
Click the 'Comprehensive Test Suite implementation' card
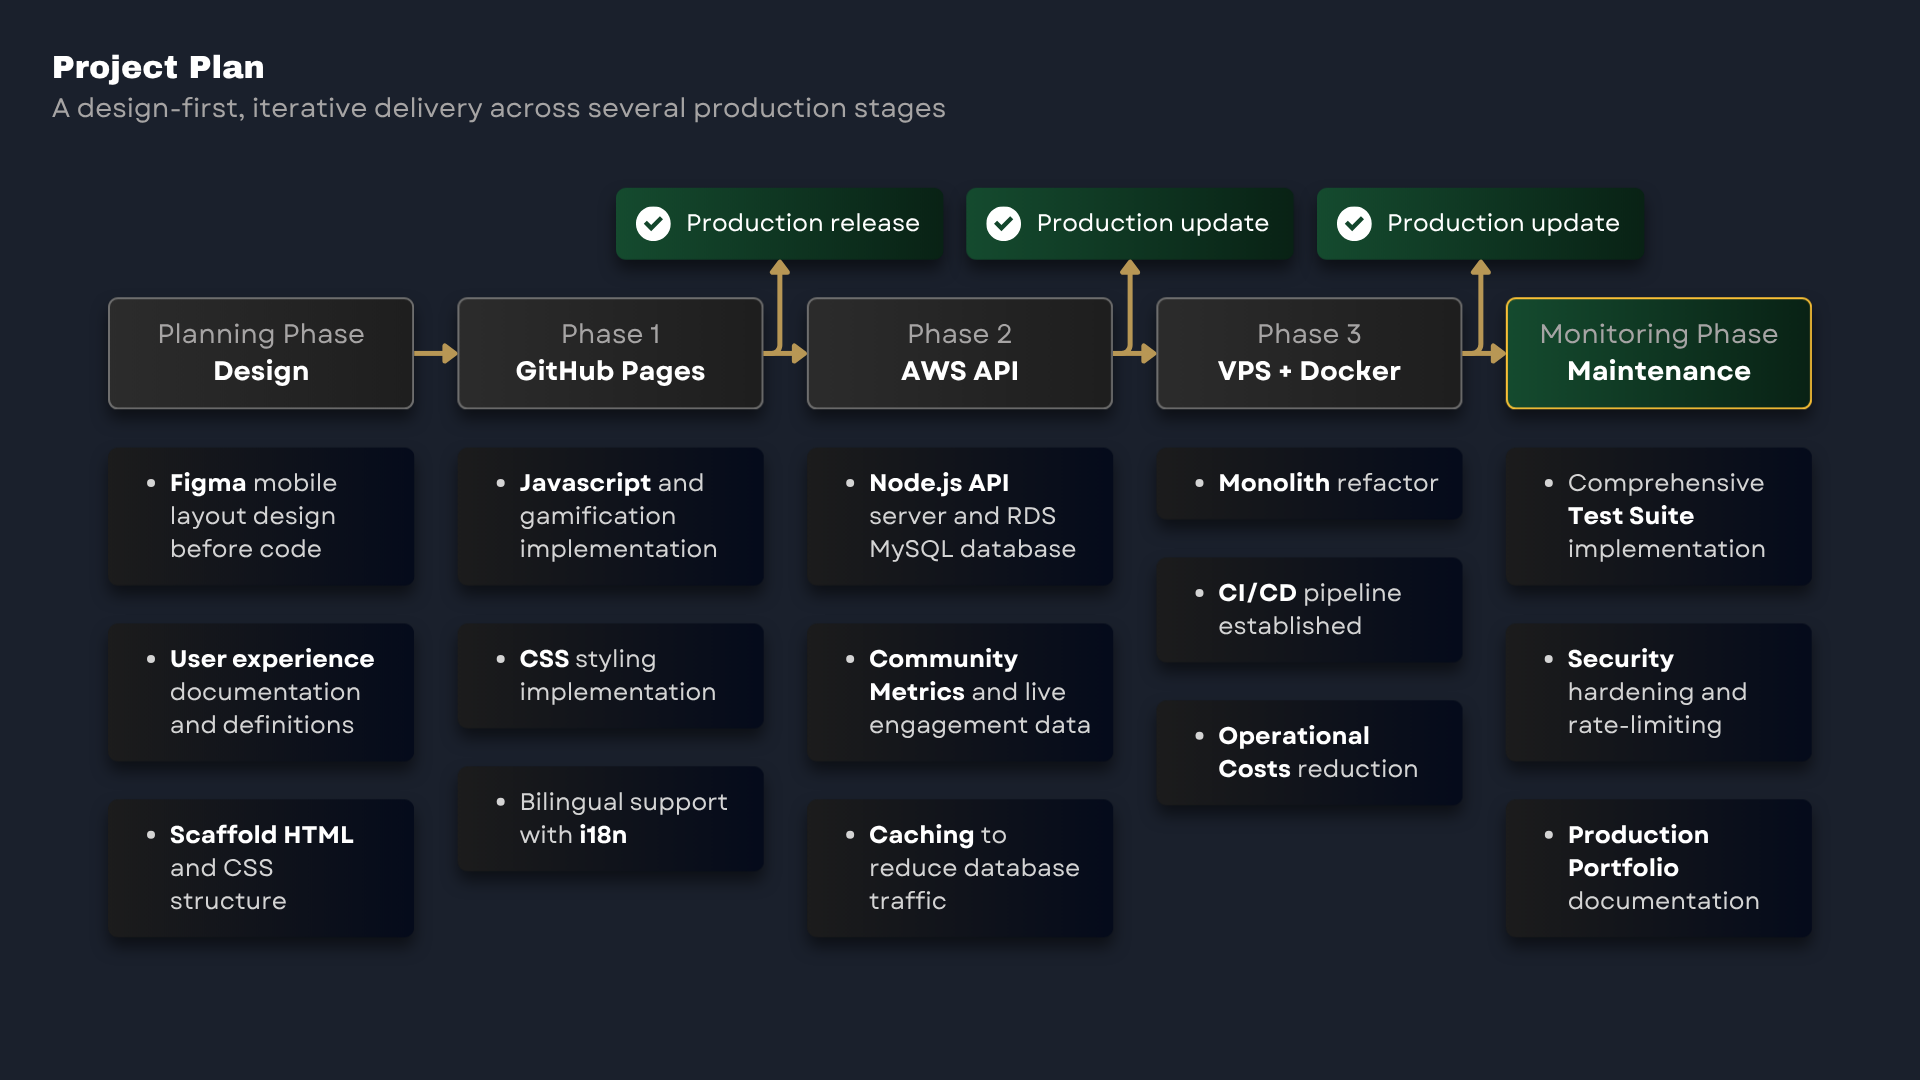click(x=1659, y=516)
